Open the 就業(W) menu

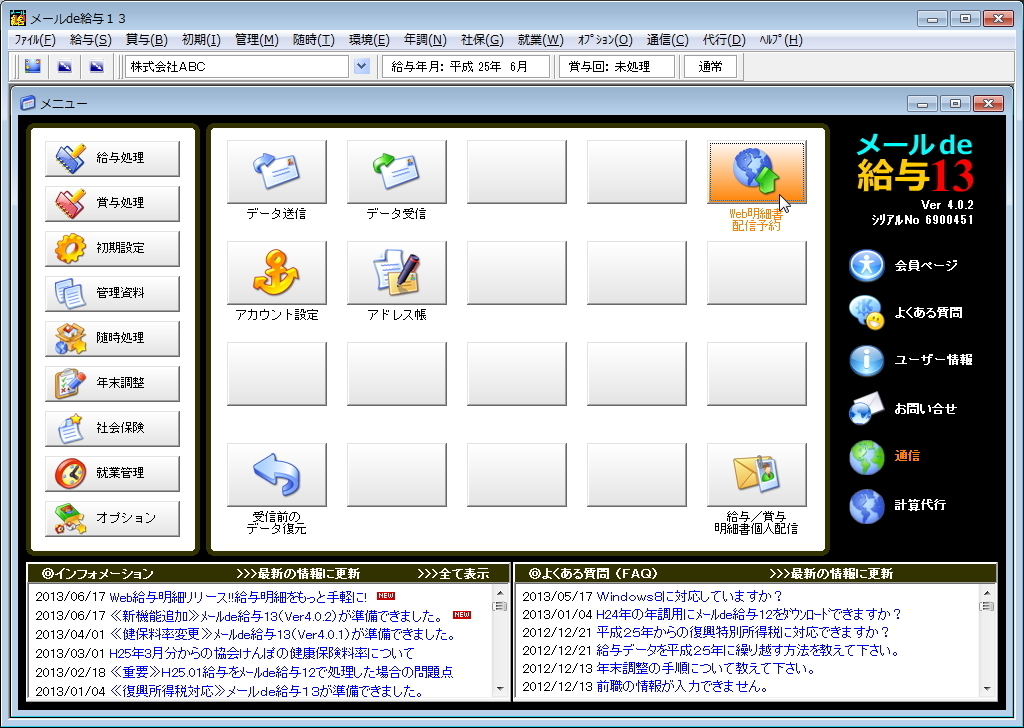(540, 40)
